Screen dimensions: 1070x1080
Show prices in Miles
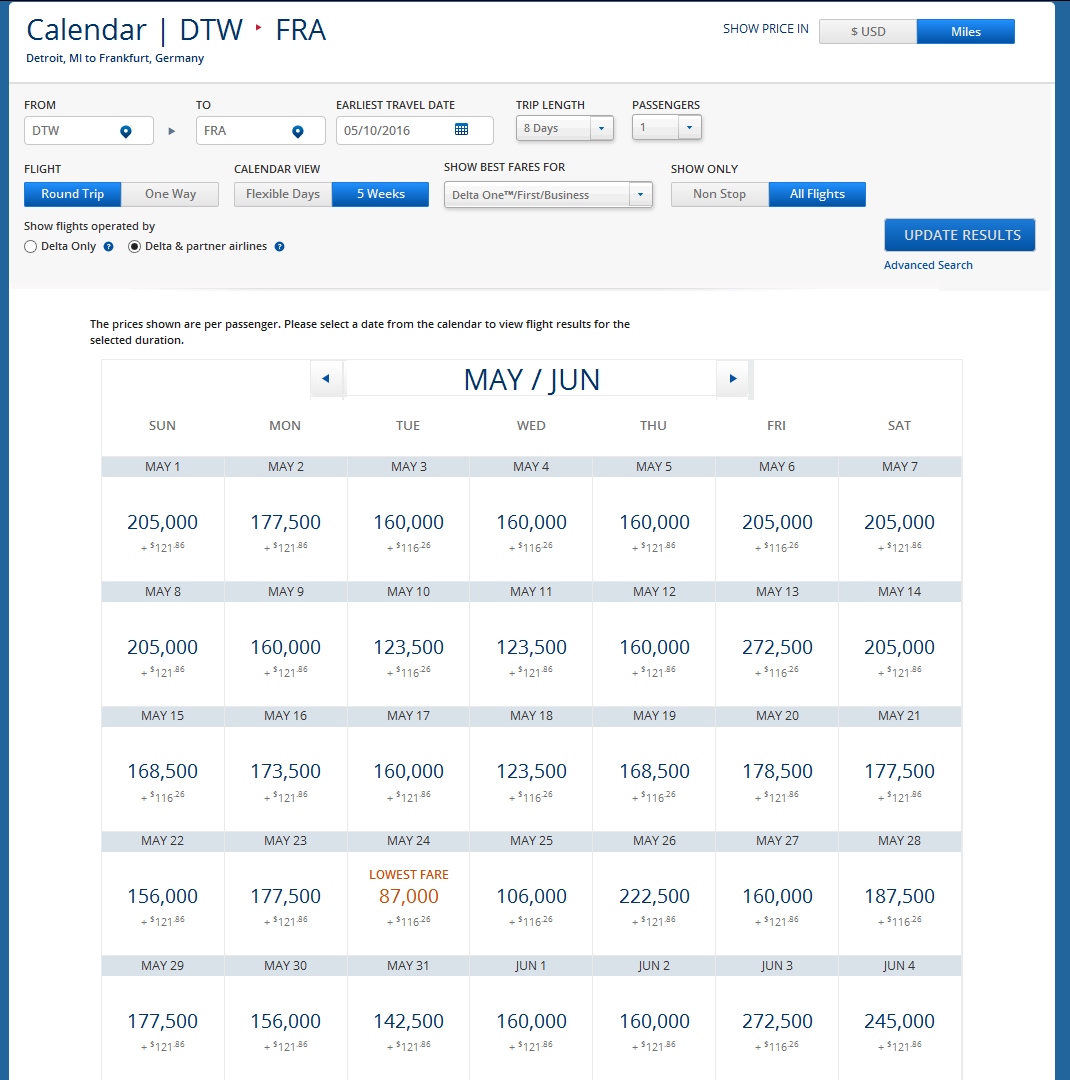click(965, 32)
